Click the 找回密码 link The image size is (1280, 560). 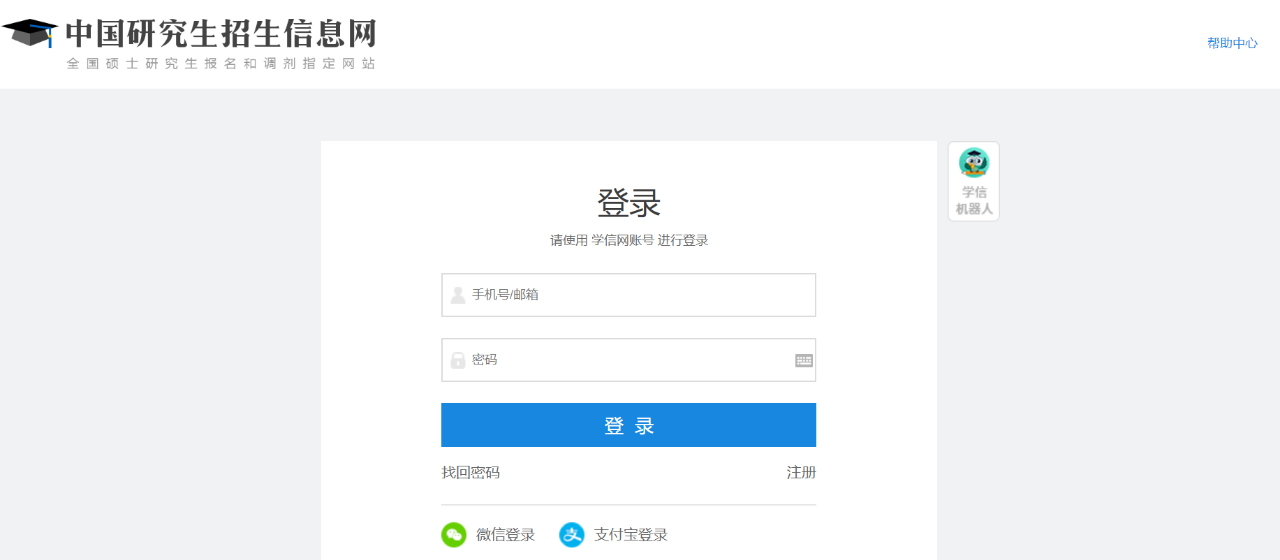click(471, 472)
